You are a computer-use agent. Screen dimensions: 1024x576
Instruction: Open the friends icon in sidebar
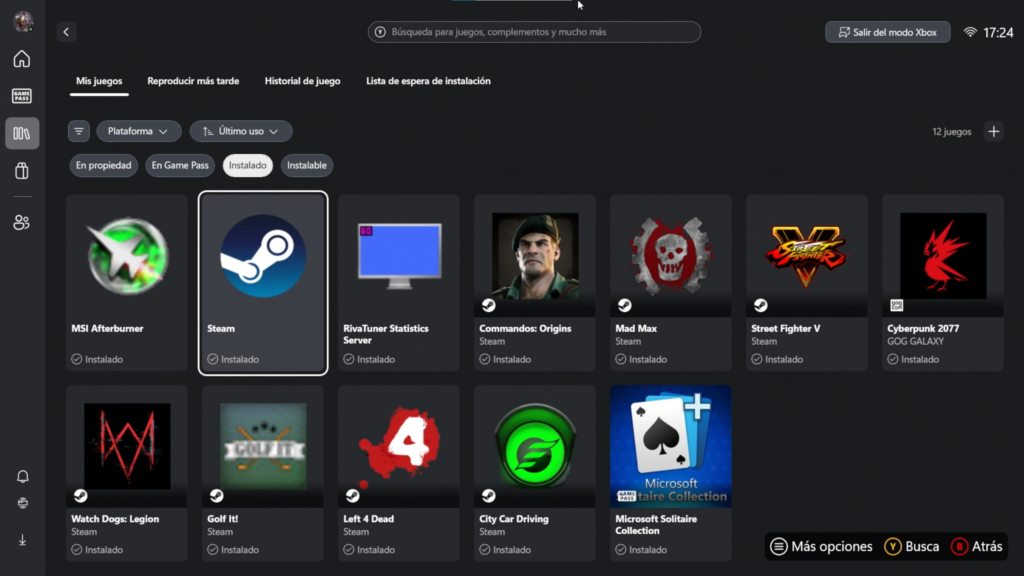point(22,222)
